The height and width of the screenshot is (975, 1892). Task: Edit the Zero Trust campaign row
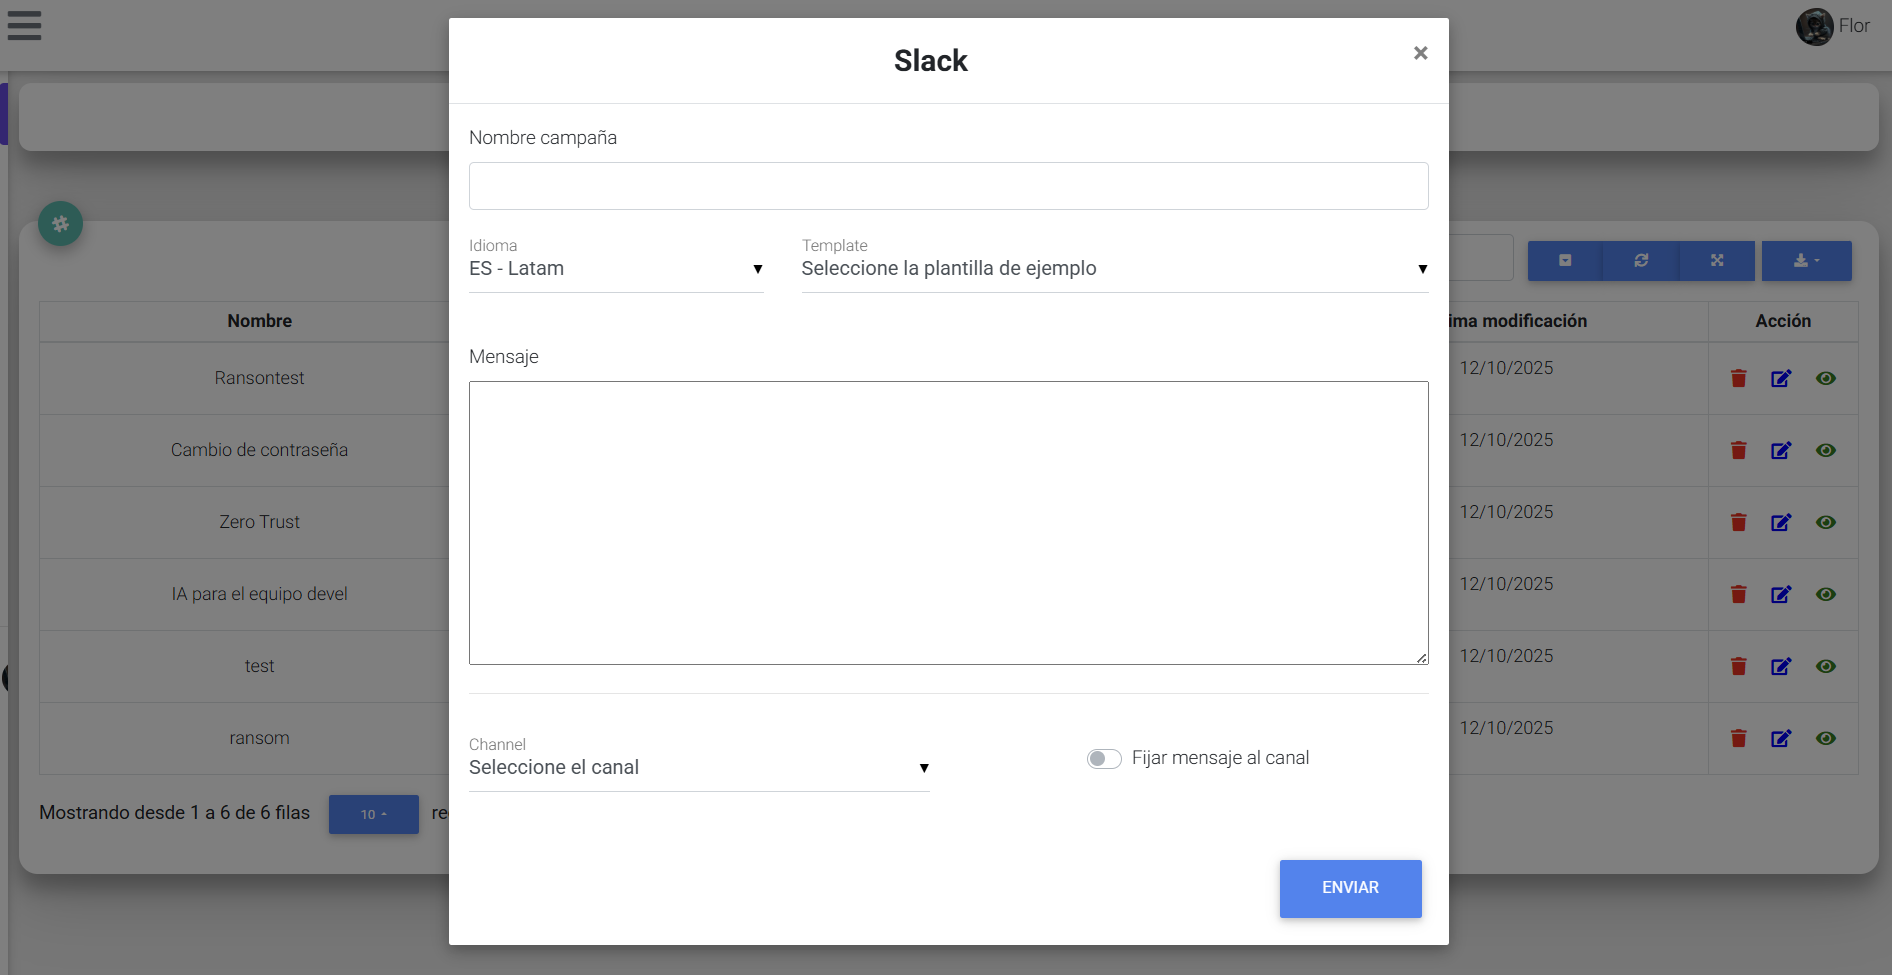1781,523
